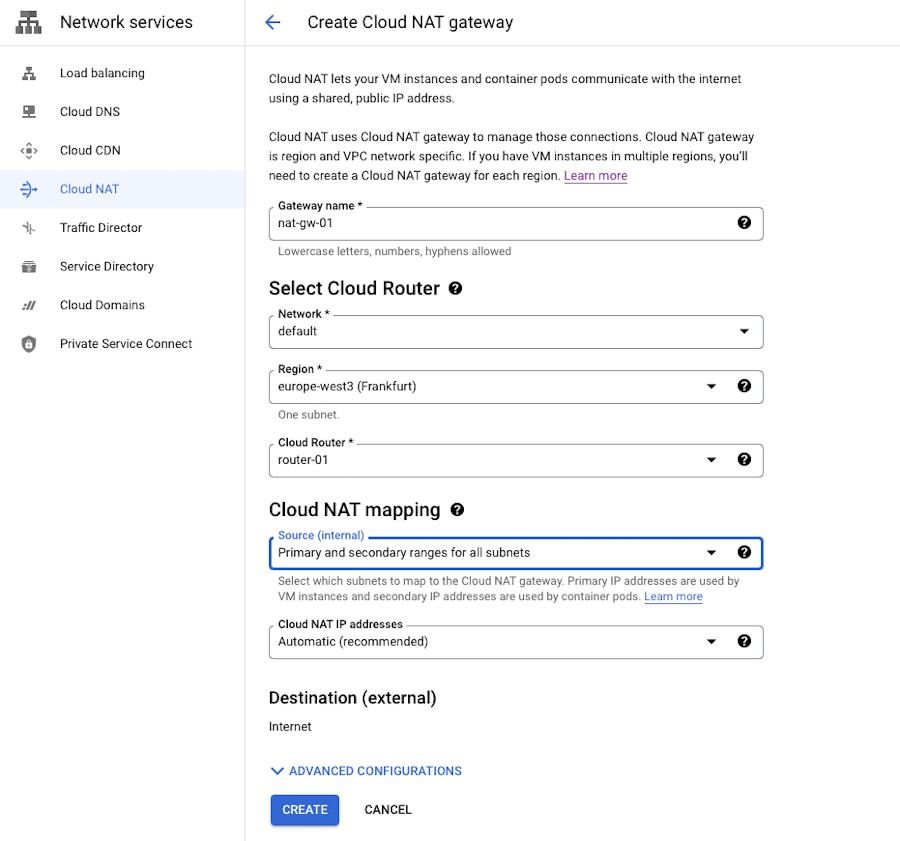The width and height of the screenshot is (900, 841).
Task: Click Lowercase letters, numbers, hyphens allowed hint
Action: click(394, 251)
